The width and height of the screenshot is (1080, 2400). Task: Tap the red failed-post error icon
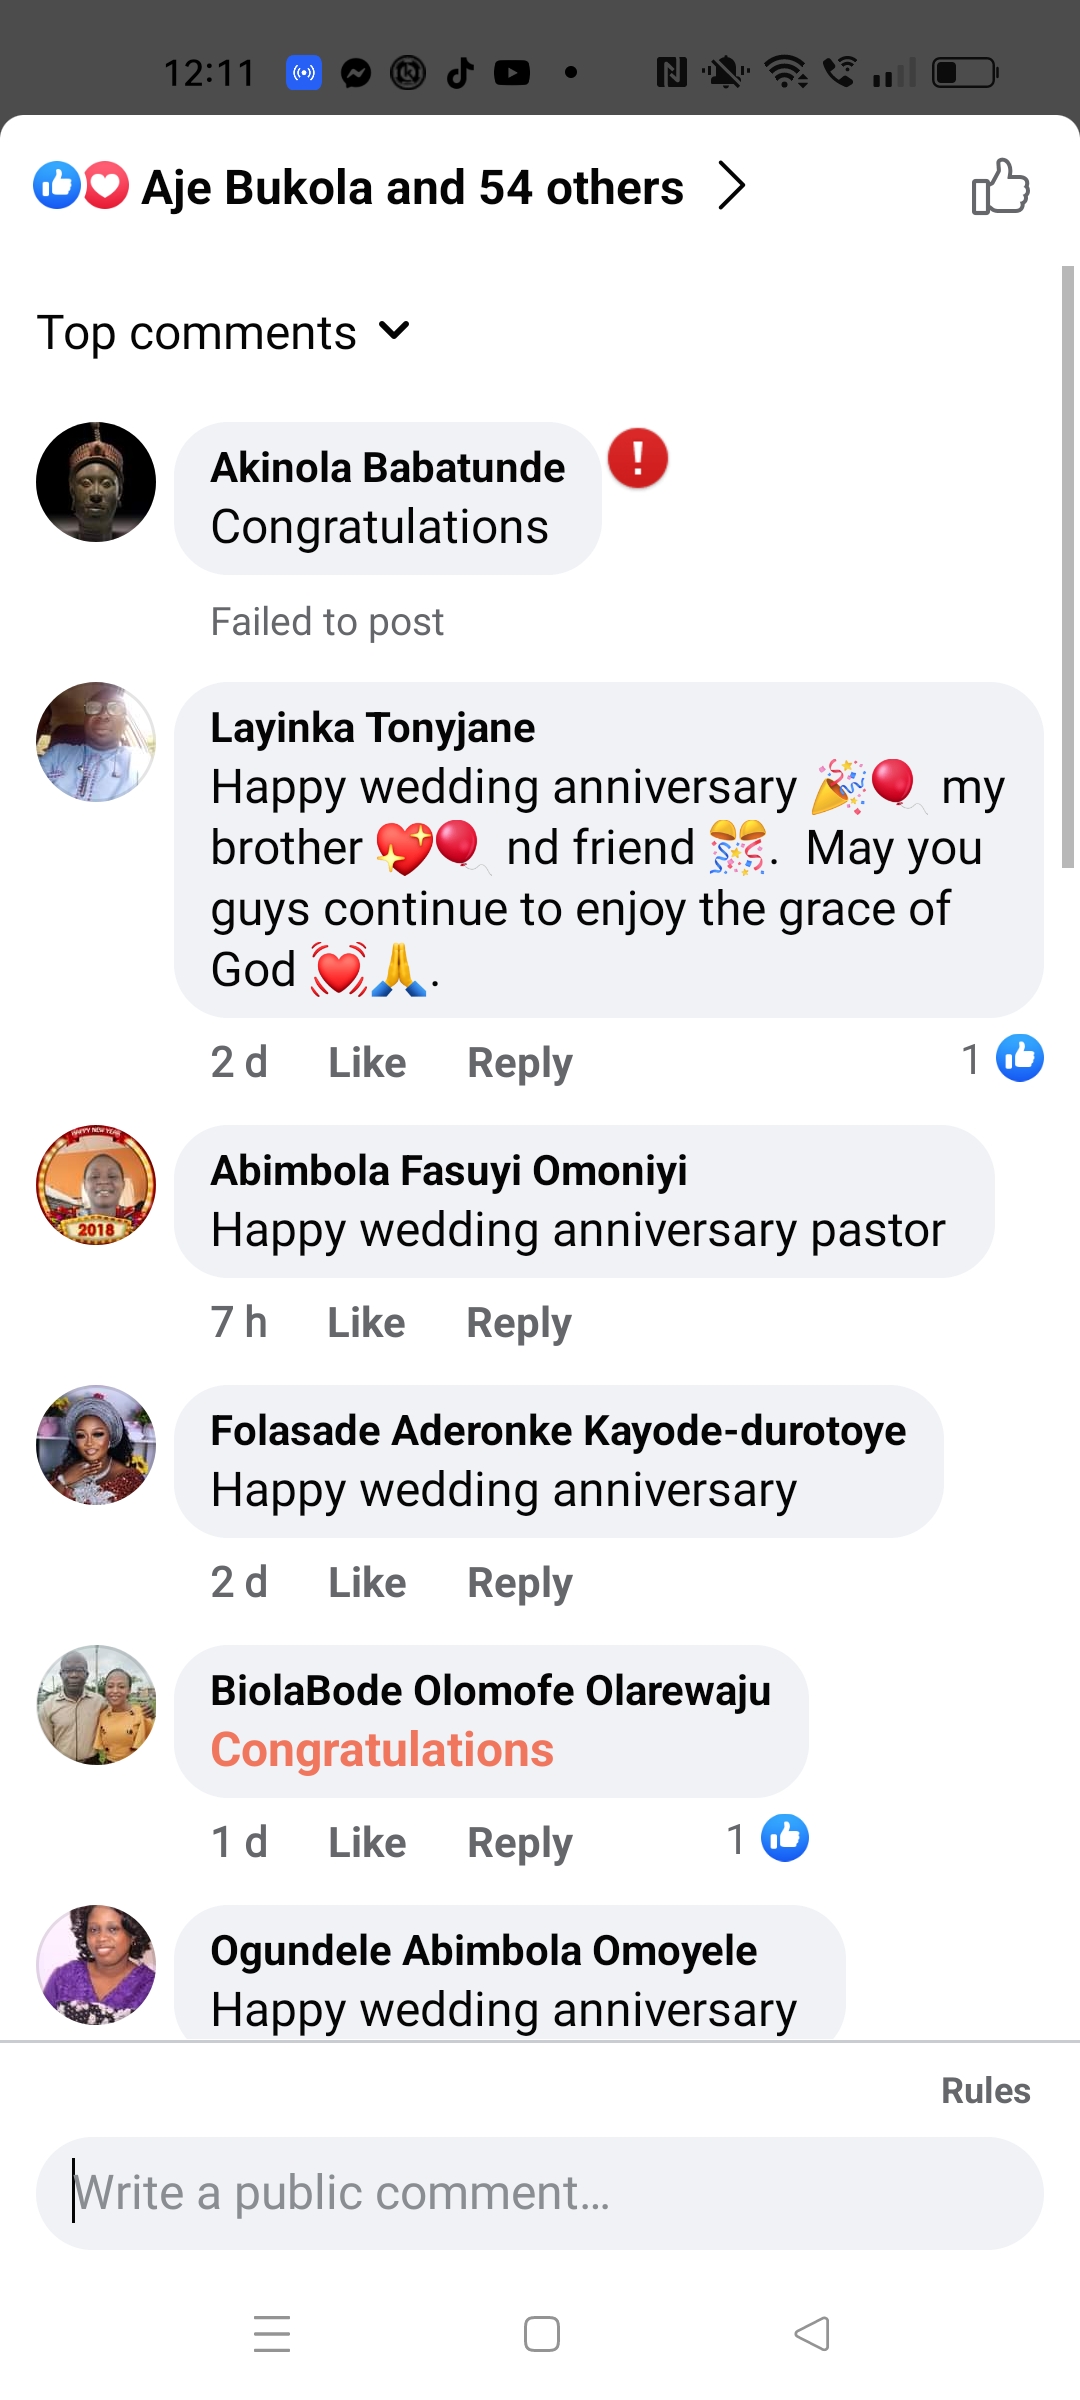638,459
